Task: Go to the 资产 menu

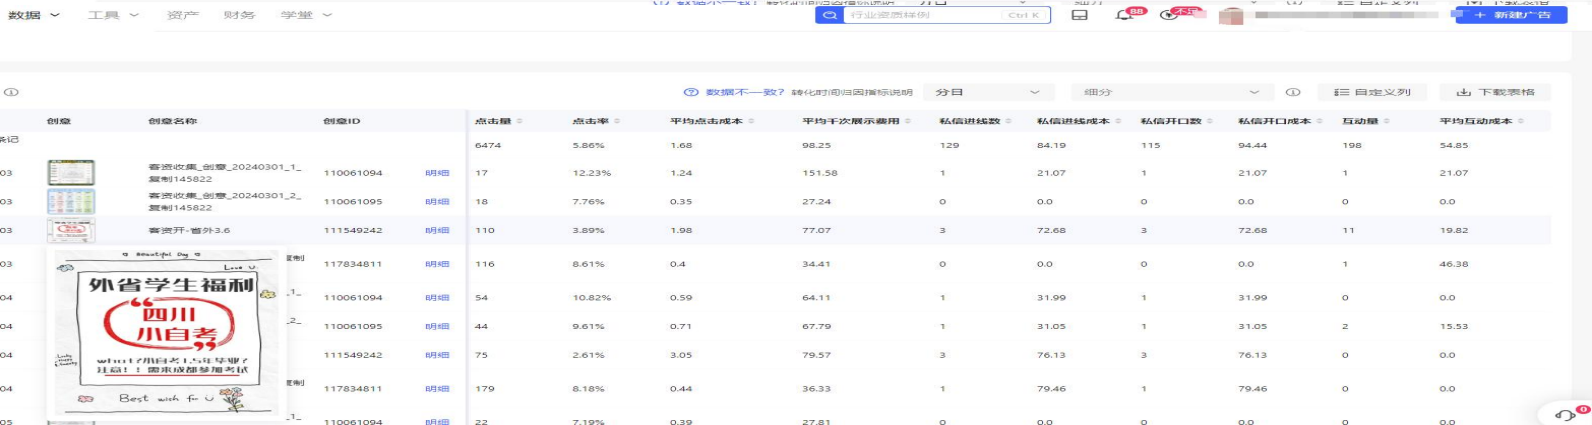Action: 183,15
